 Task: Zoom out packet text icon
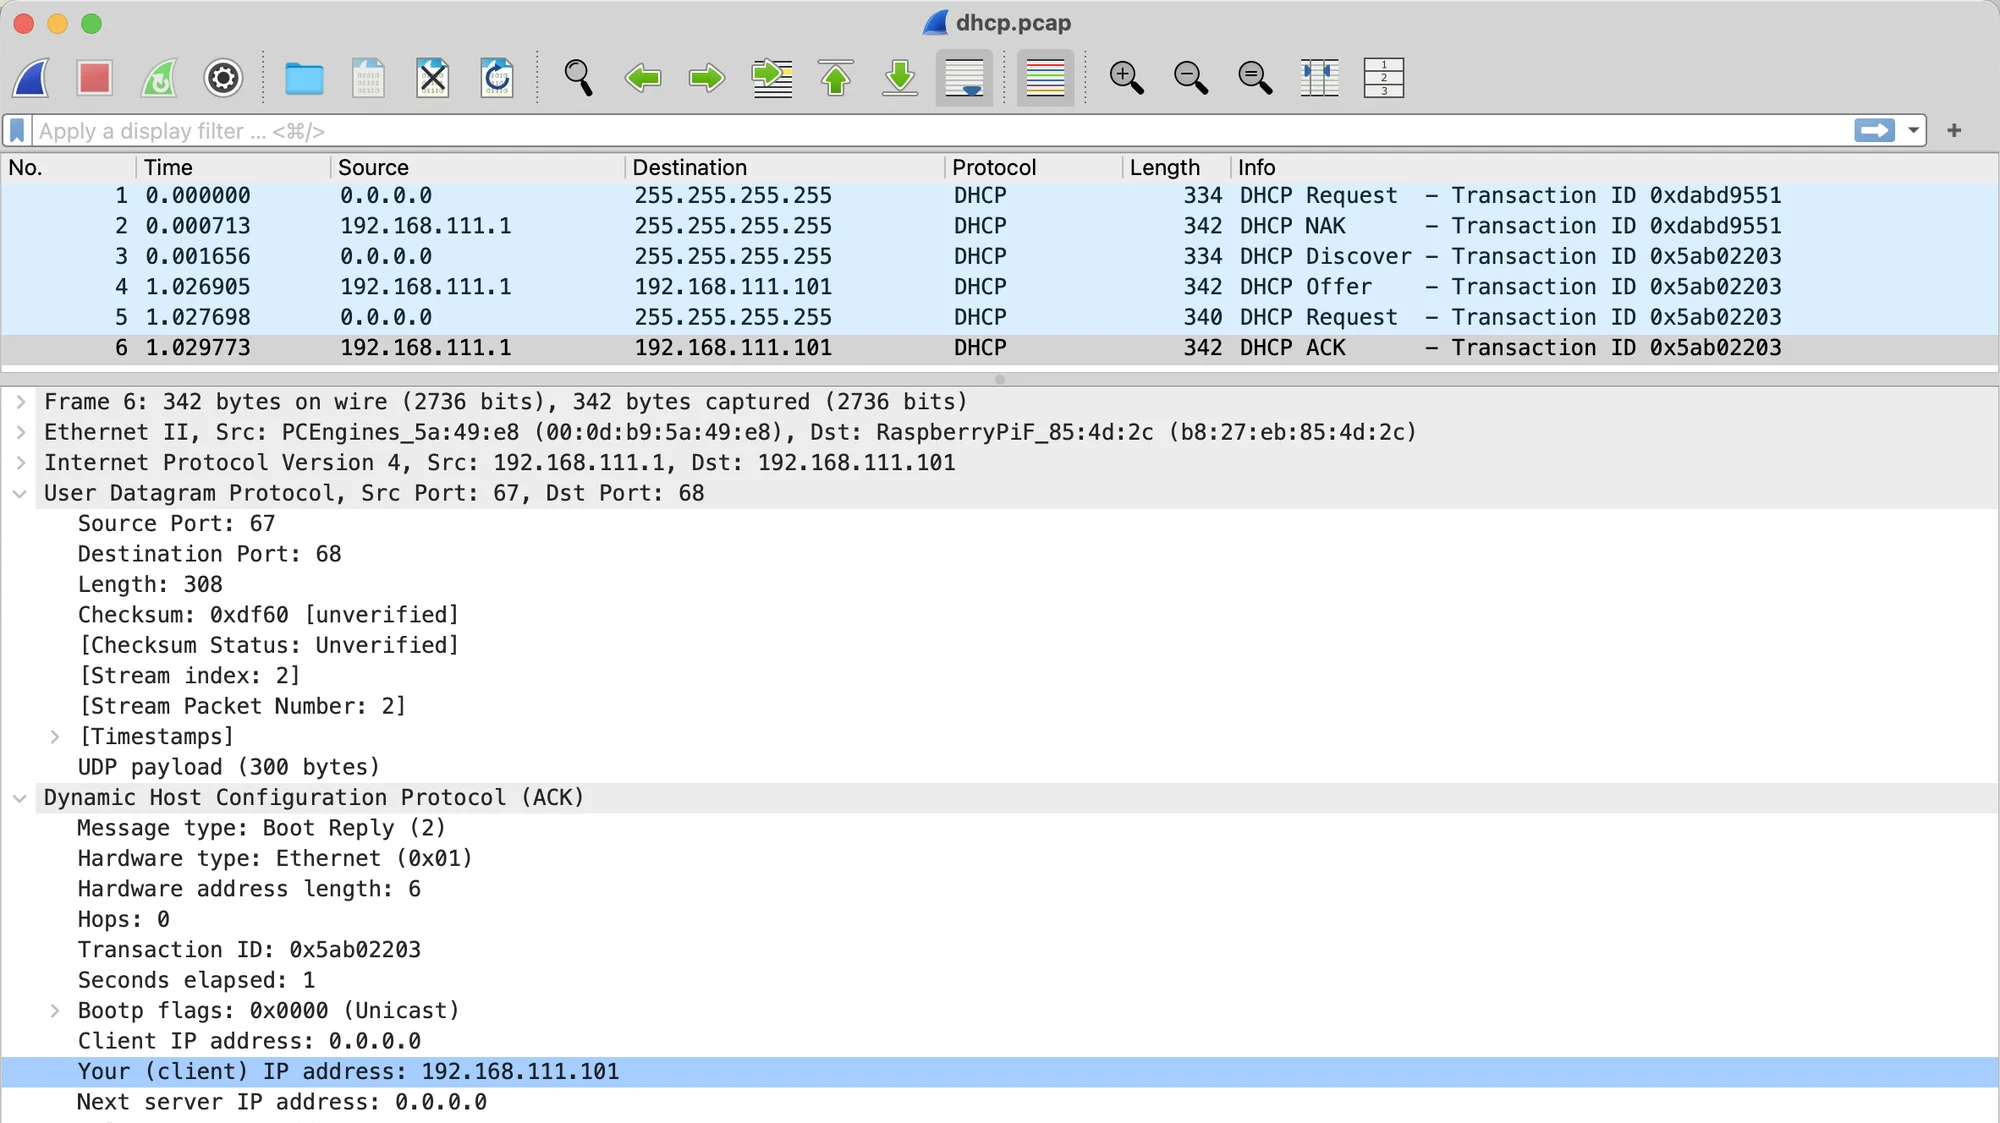[1190, 78]
